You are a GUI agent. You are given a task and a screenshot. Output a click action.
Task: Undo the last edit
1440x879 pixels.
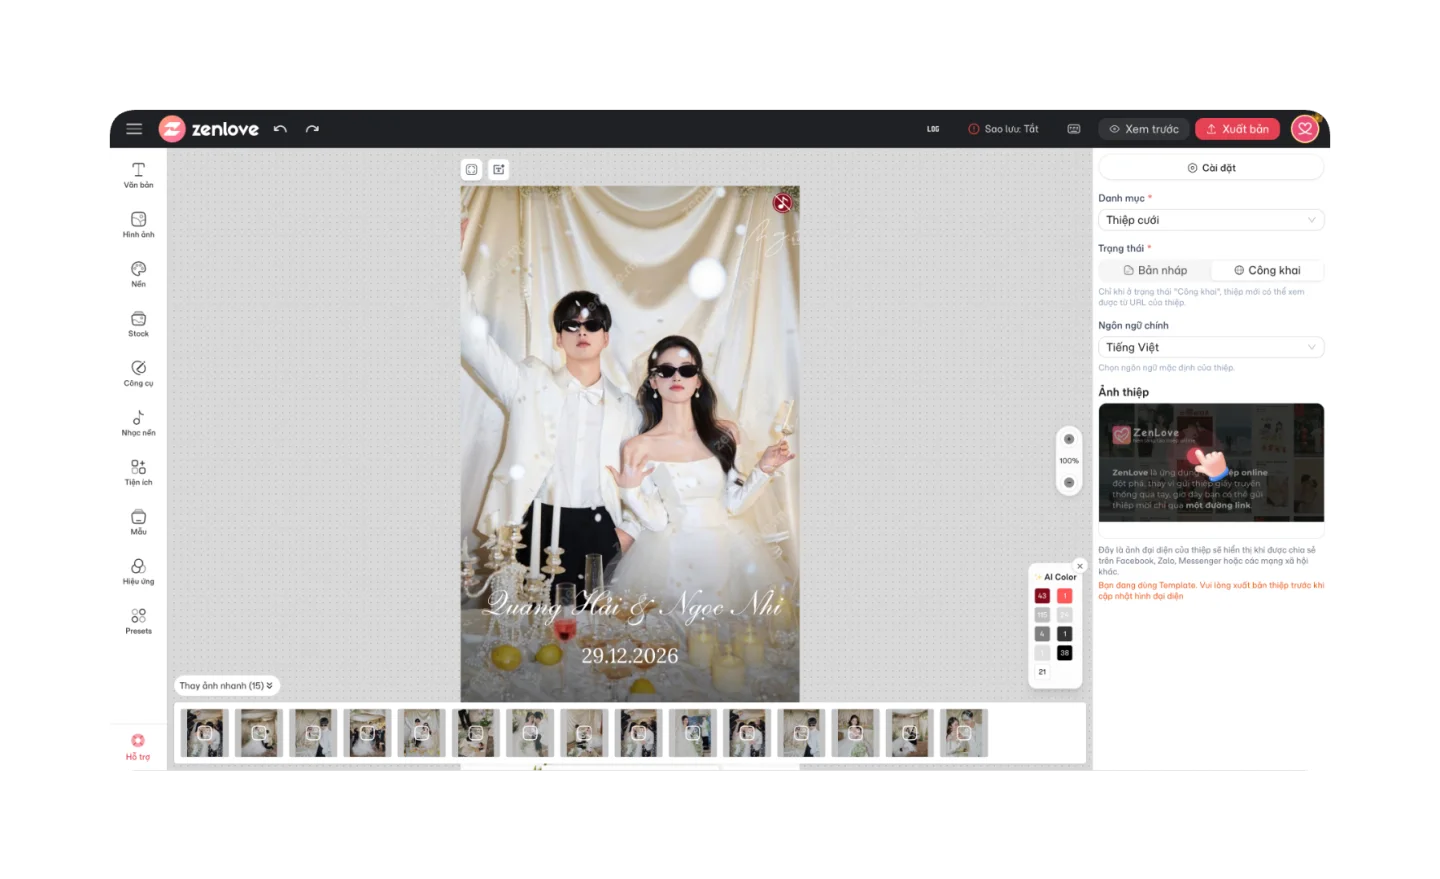click(x=280, y=129)
